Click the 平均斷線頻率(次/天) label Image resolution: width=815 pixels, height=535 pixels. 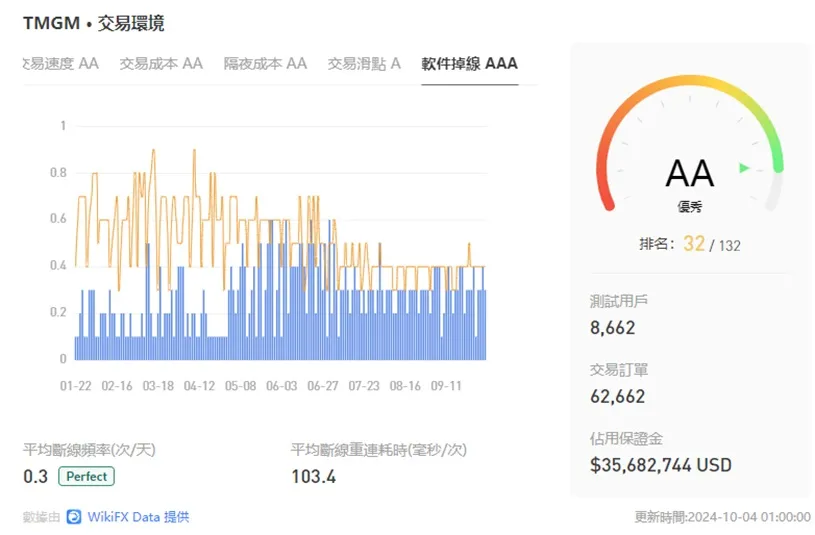89,450
